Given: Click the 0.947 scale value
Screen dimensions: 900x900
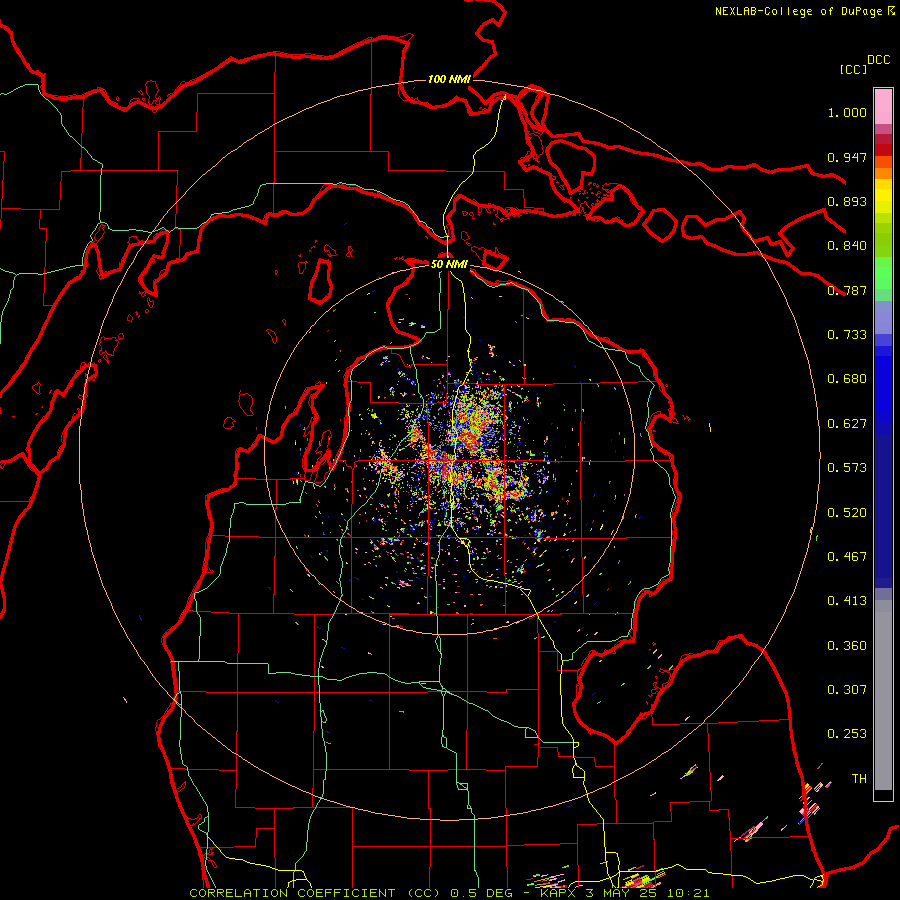Looking at the screenshot, I should click(x=847, y=157).
